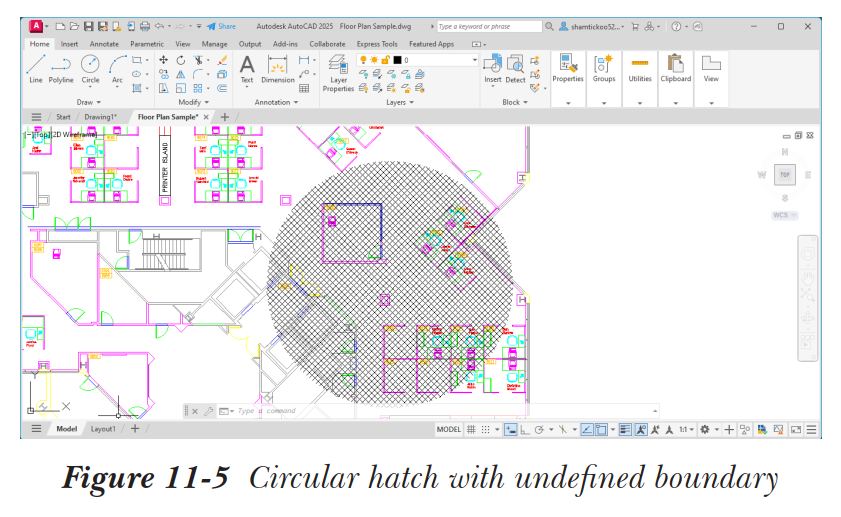Image resolution: width=841 pixels, height=517 pixels.
Task: Click the Move tool in Modify panel
Action: 164,60
